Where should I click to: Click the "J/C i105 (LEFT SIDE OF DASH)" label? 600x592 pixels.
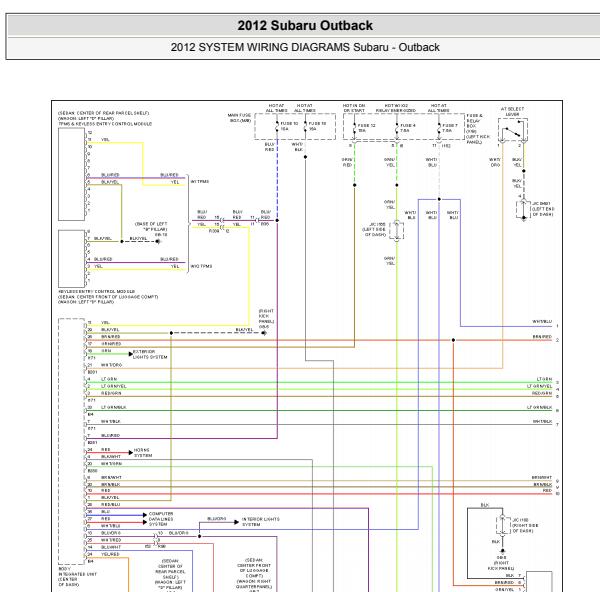374,229
